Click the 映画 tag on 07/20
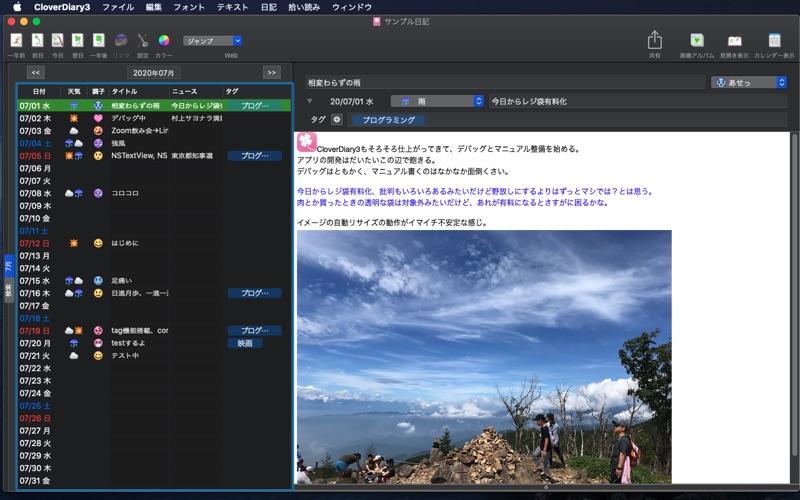The width and height of the screenshot is (800, 500). 245,343
